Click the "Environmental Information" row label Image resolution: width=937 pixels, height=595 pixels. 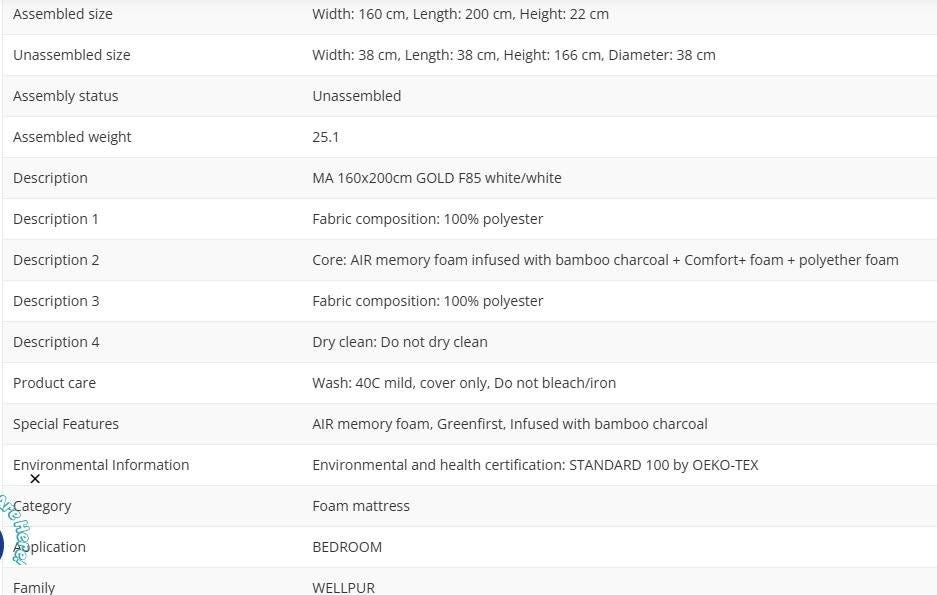[x=101, y=465]
